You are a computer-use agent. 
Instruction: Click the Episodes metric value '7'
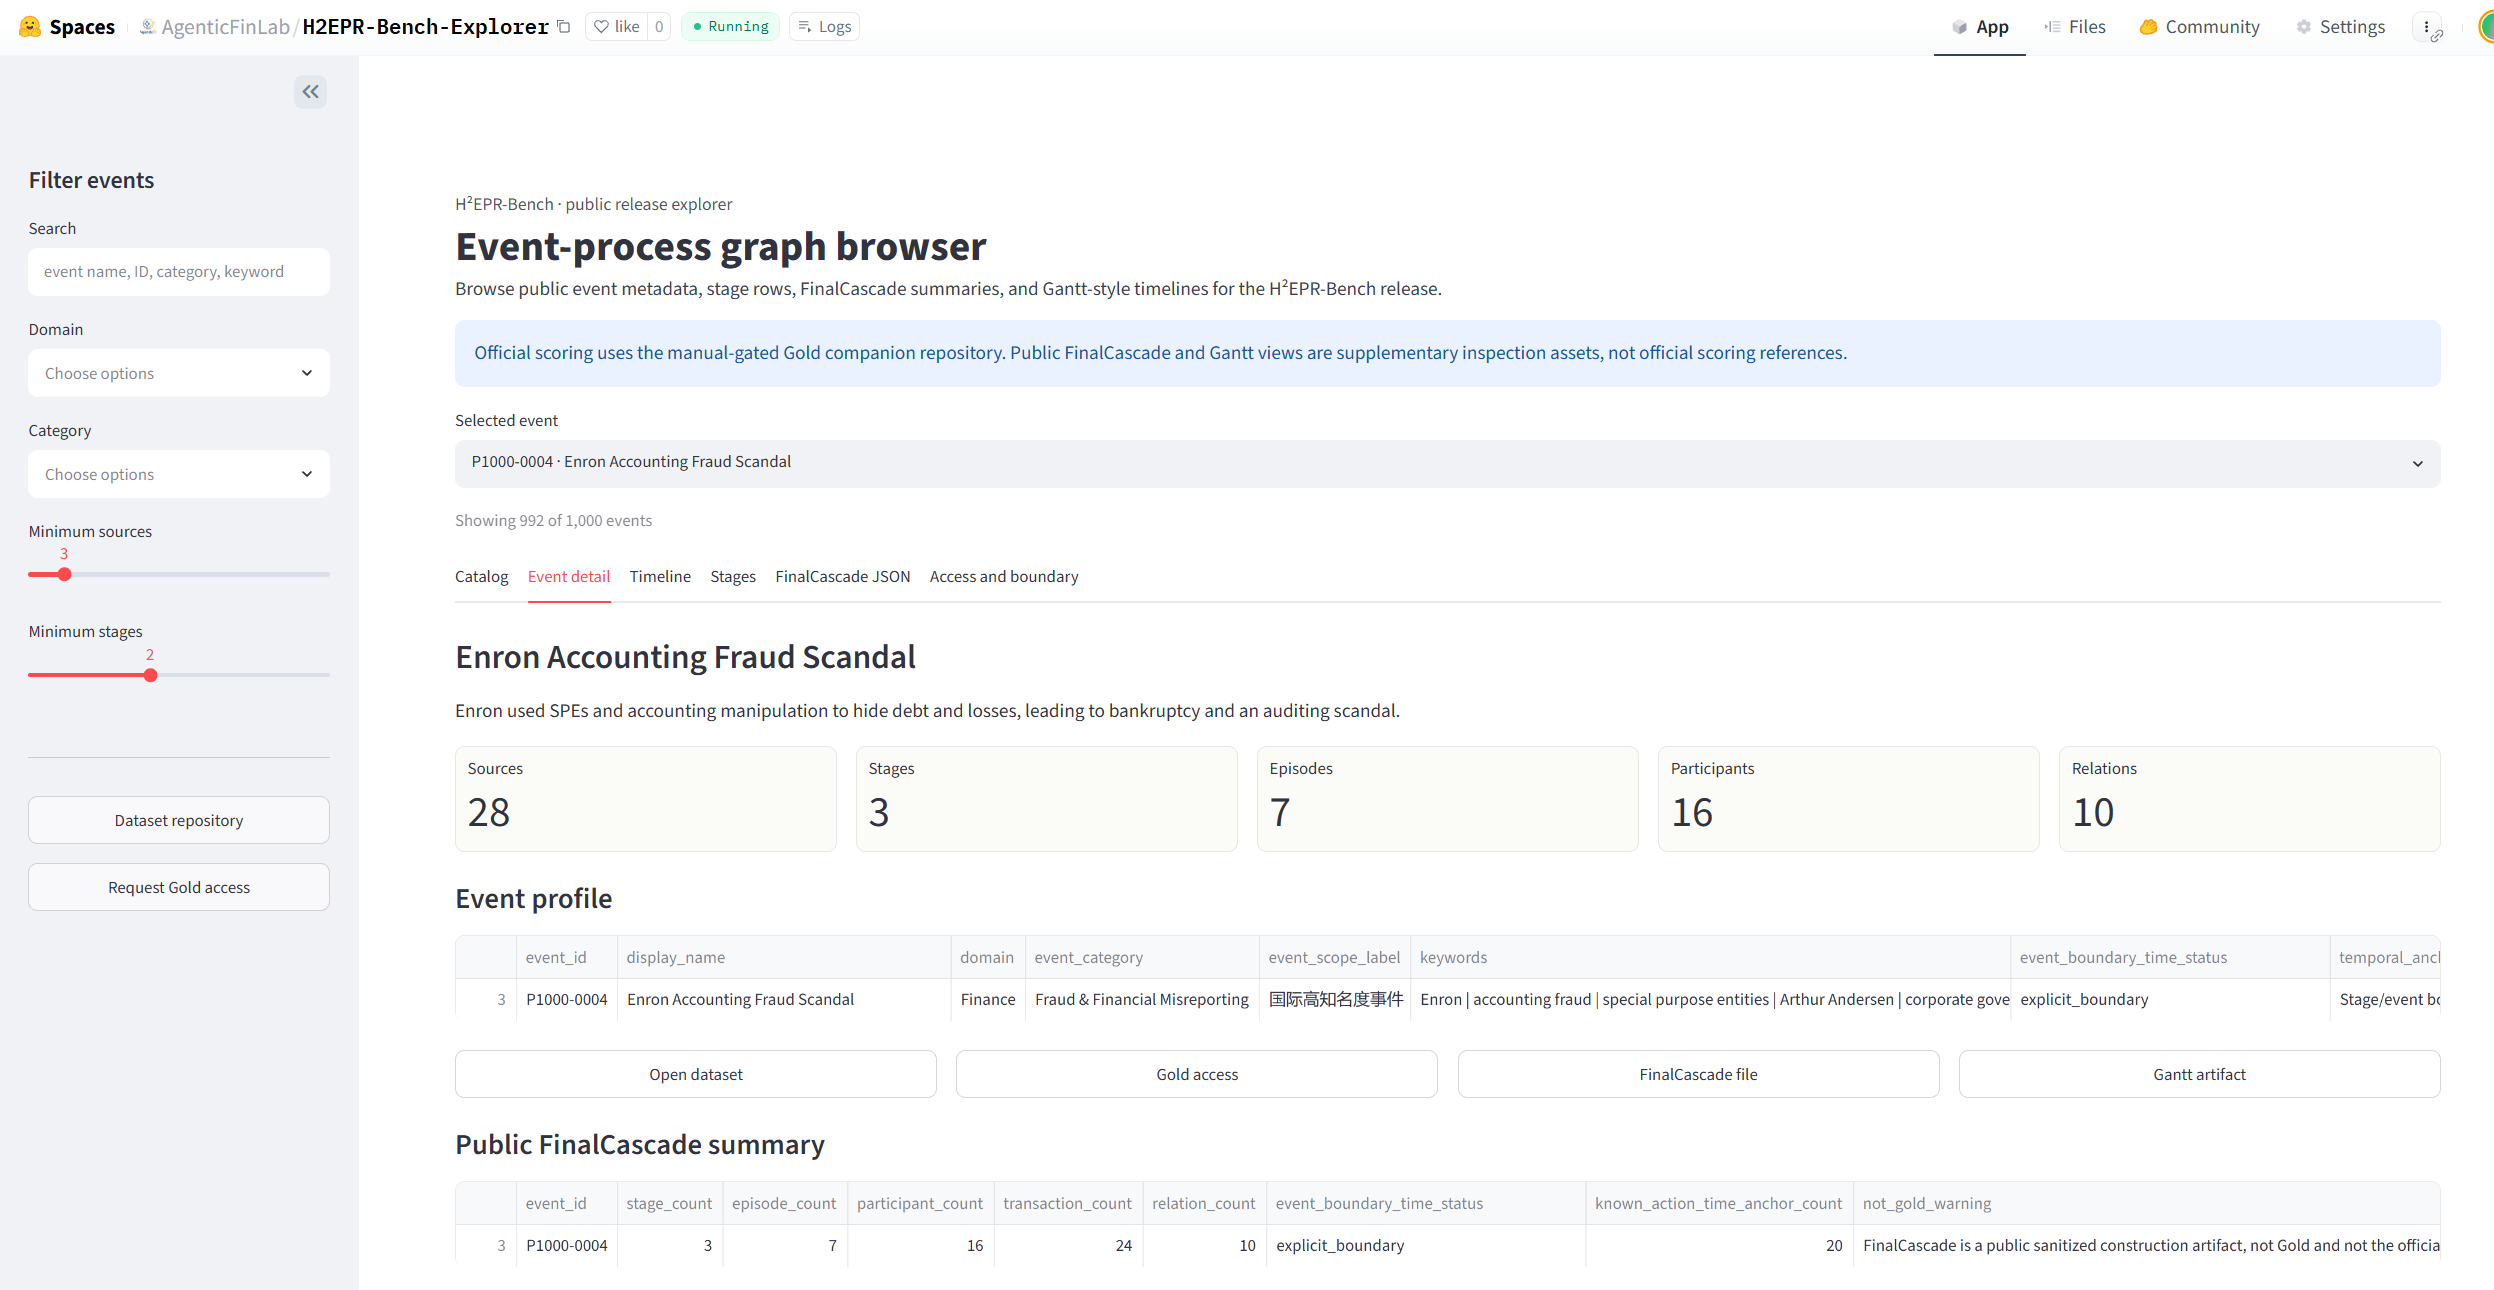1280,813
